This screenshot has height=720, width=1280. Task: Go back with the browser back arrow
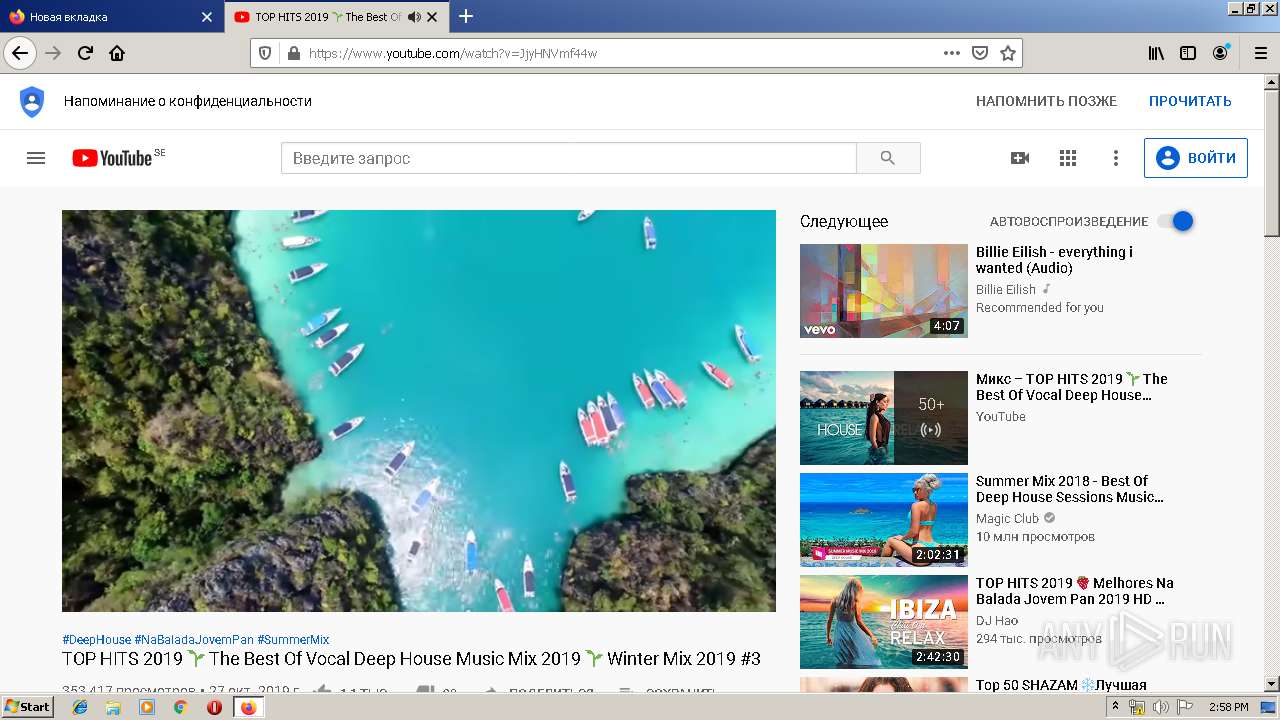[x=20, y=53]
